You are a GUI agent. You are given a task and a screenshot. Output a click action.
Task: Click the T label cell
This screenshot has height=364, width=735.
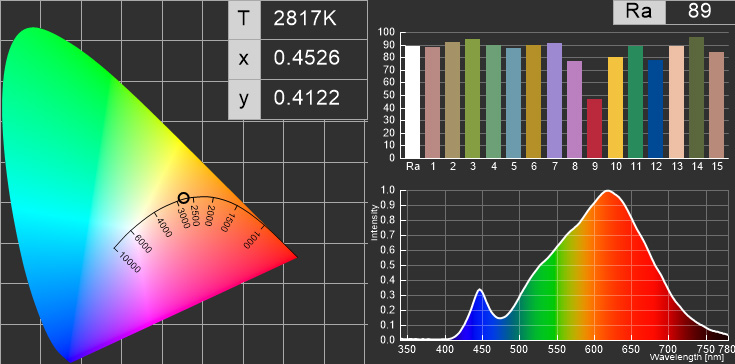click(244, 19)
